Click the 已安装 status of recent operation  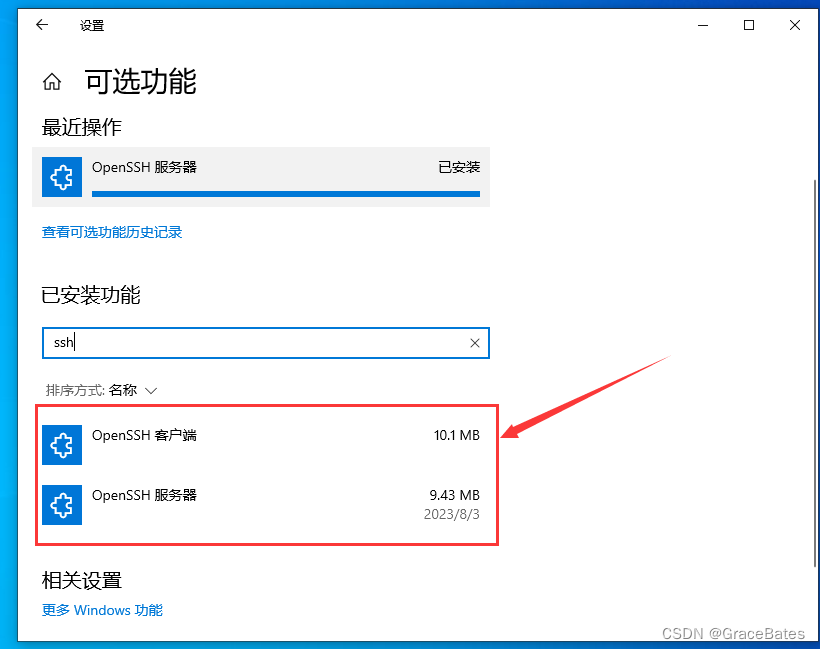point(459,167)
